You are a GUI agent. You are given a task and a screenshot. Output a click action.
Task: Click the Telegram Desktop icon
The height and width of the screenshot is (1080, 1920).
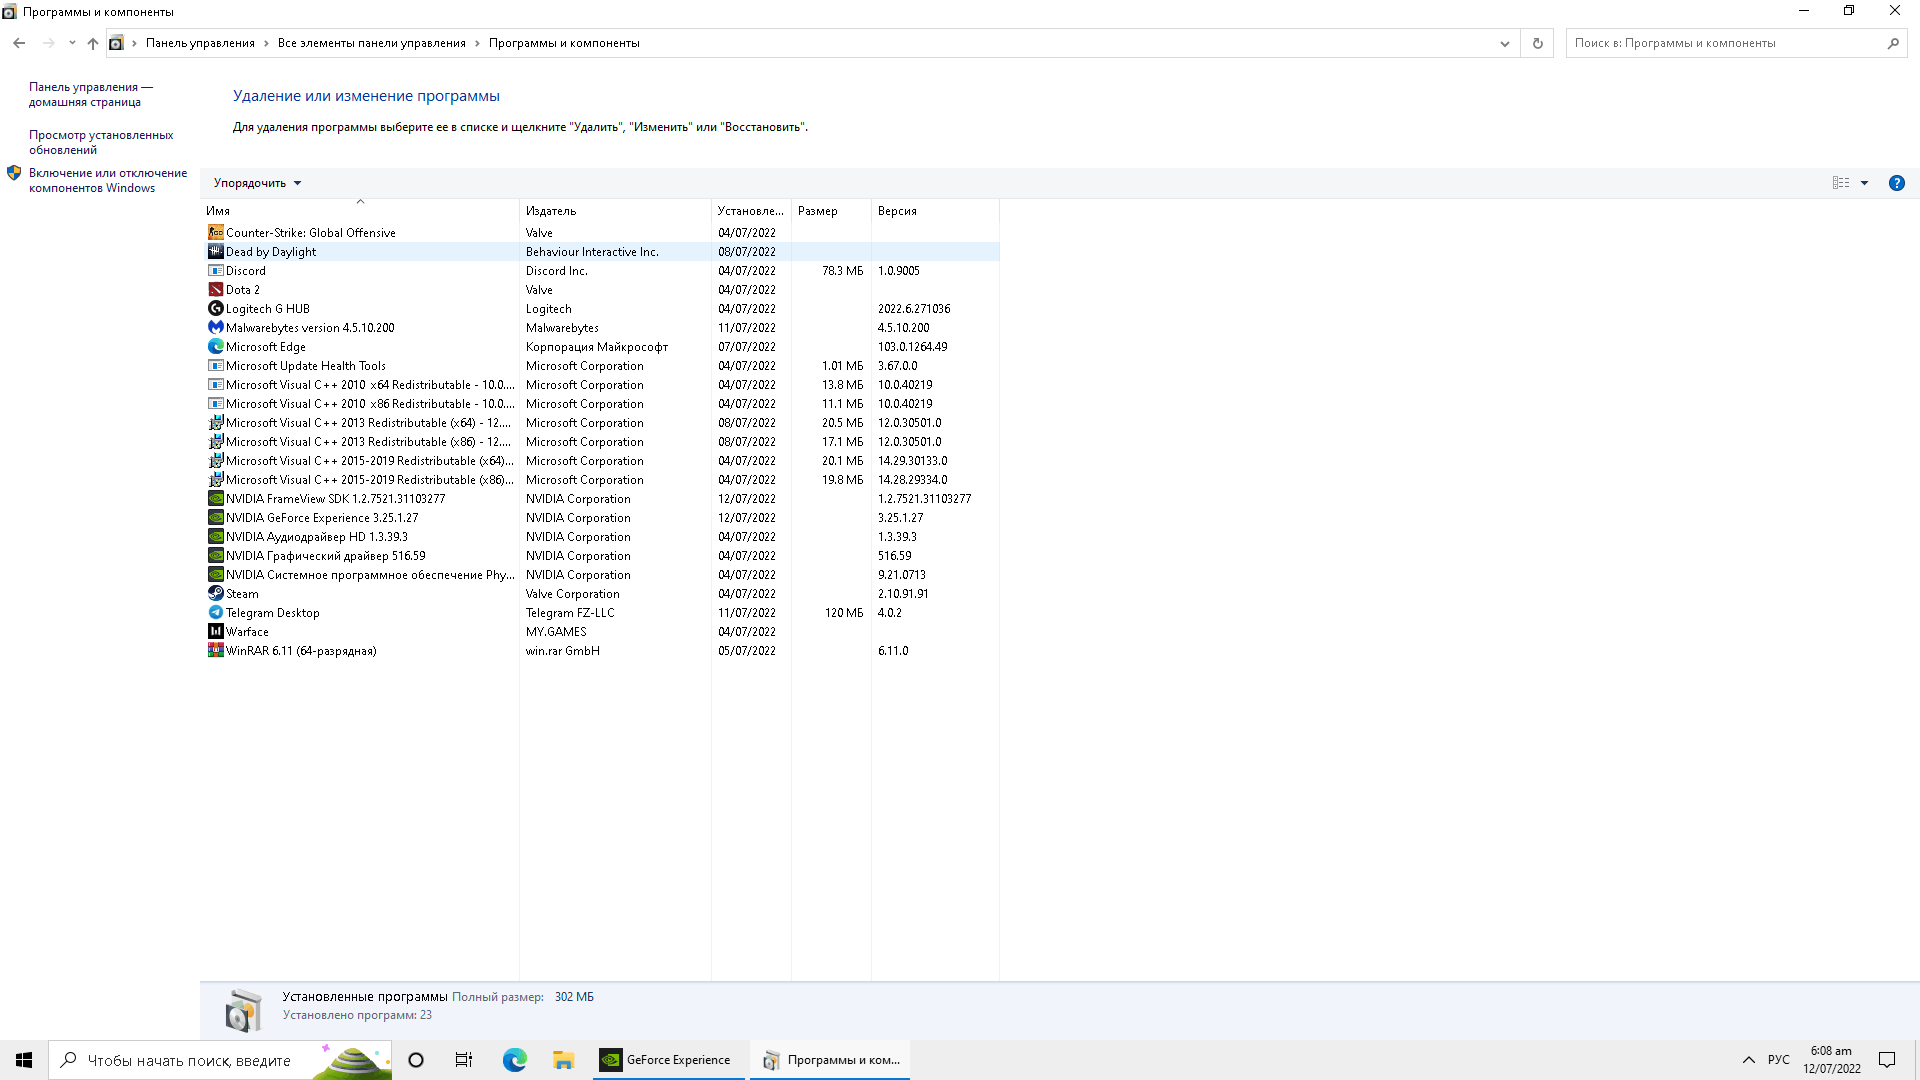click(x=215, y=612)
